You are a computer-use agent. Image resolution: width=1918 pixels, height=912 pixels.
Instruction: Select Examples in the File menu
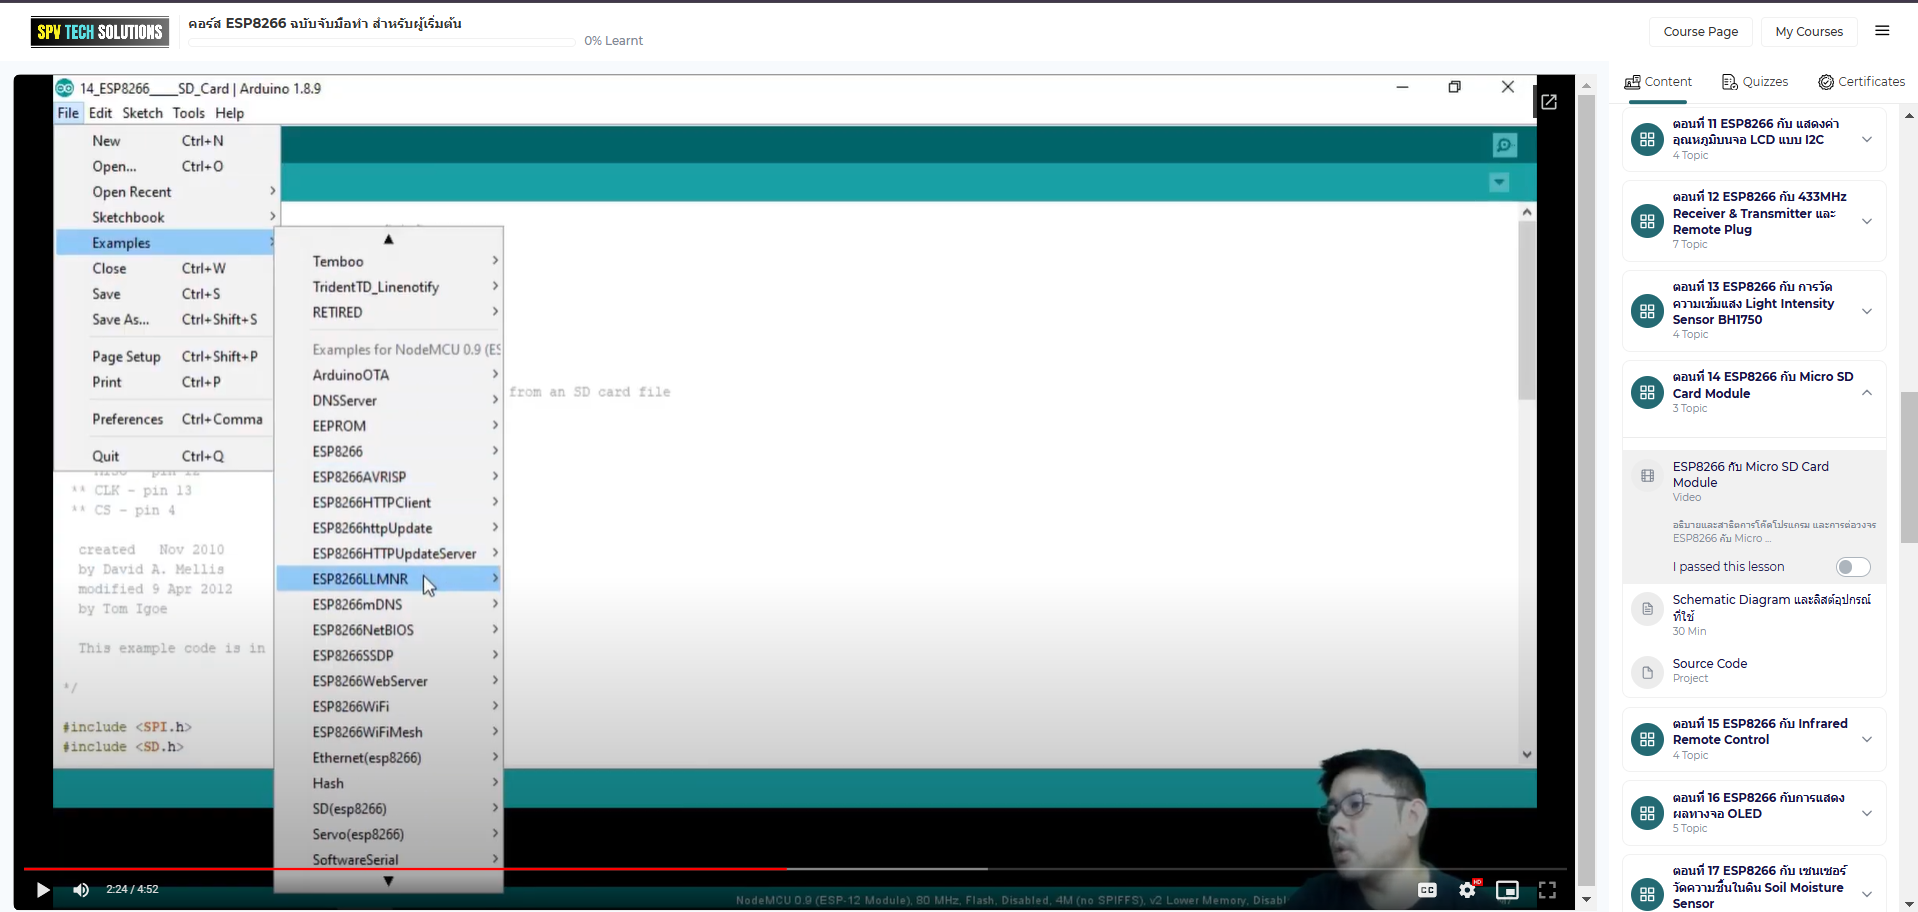[x=165, y=243]
